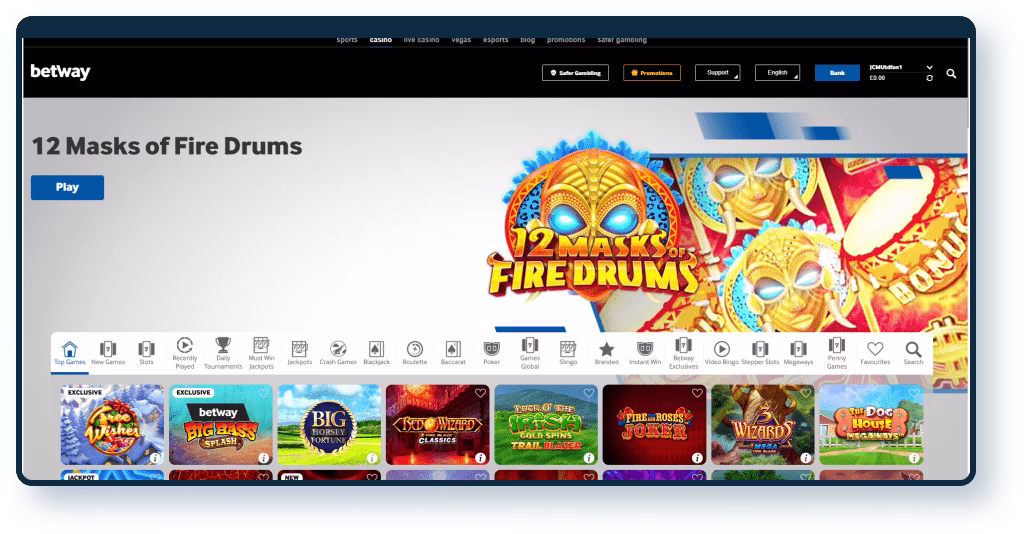Switch to the live casino tab
Image resolution: width=1024 pixels, height=534 pixels.
point(421,40)
